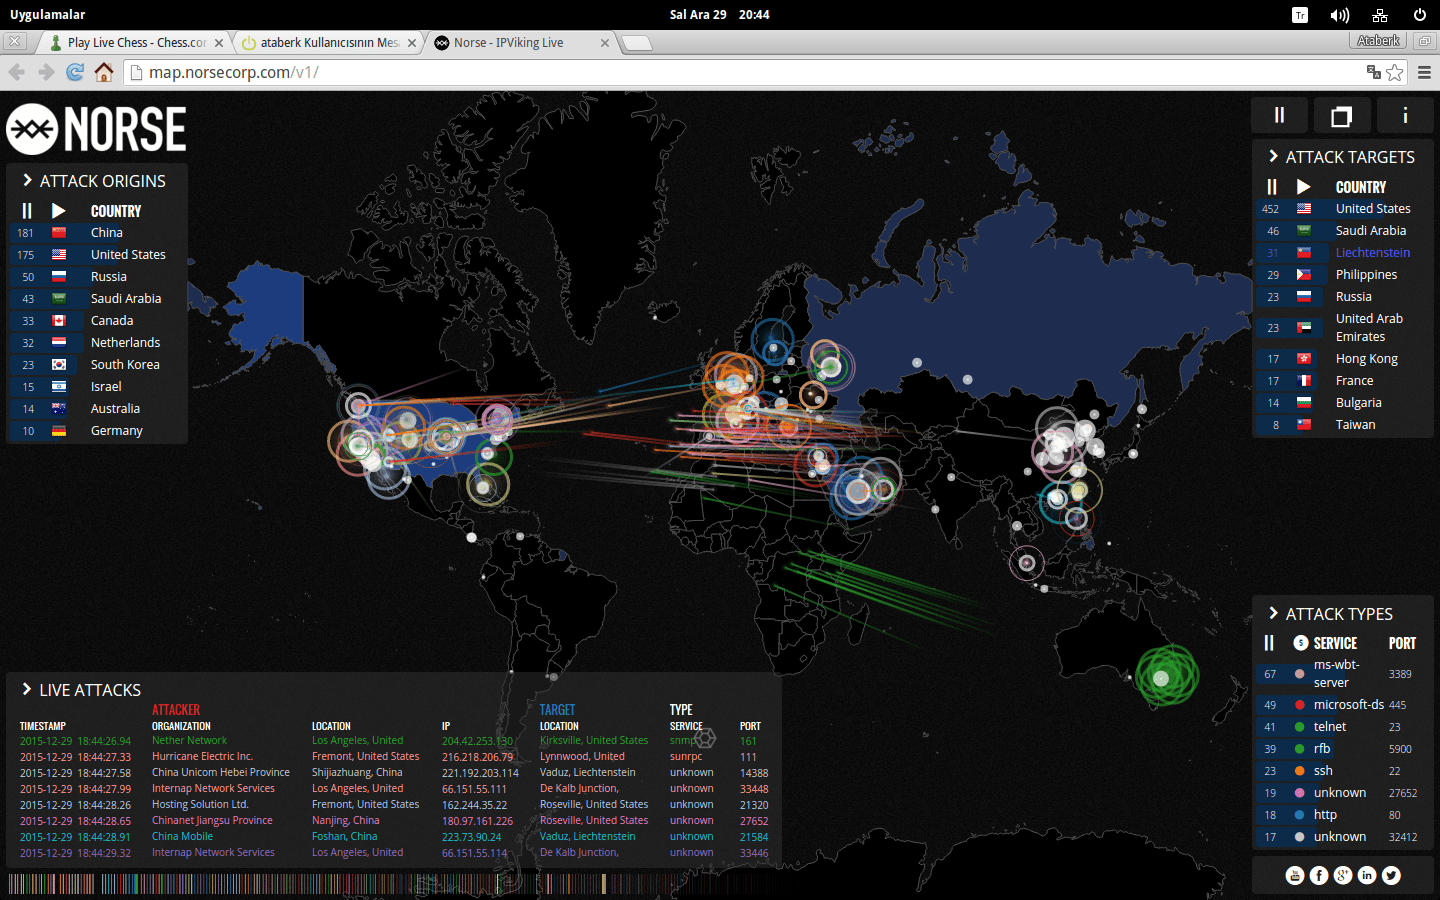Pause the Attack Origins list
Viewport: 1440px width, 900px height.
pos(27,211)
